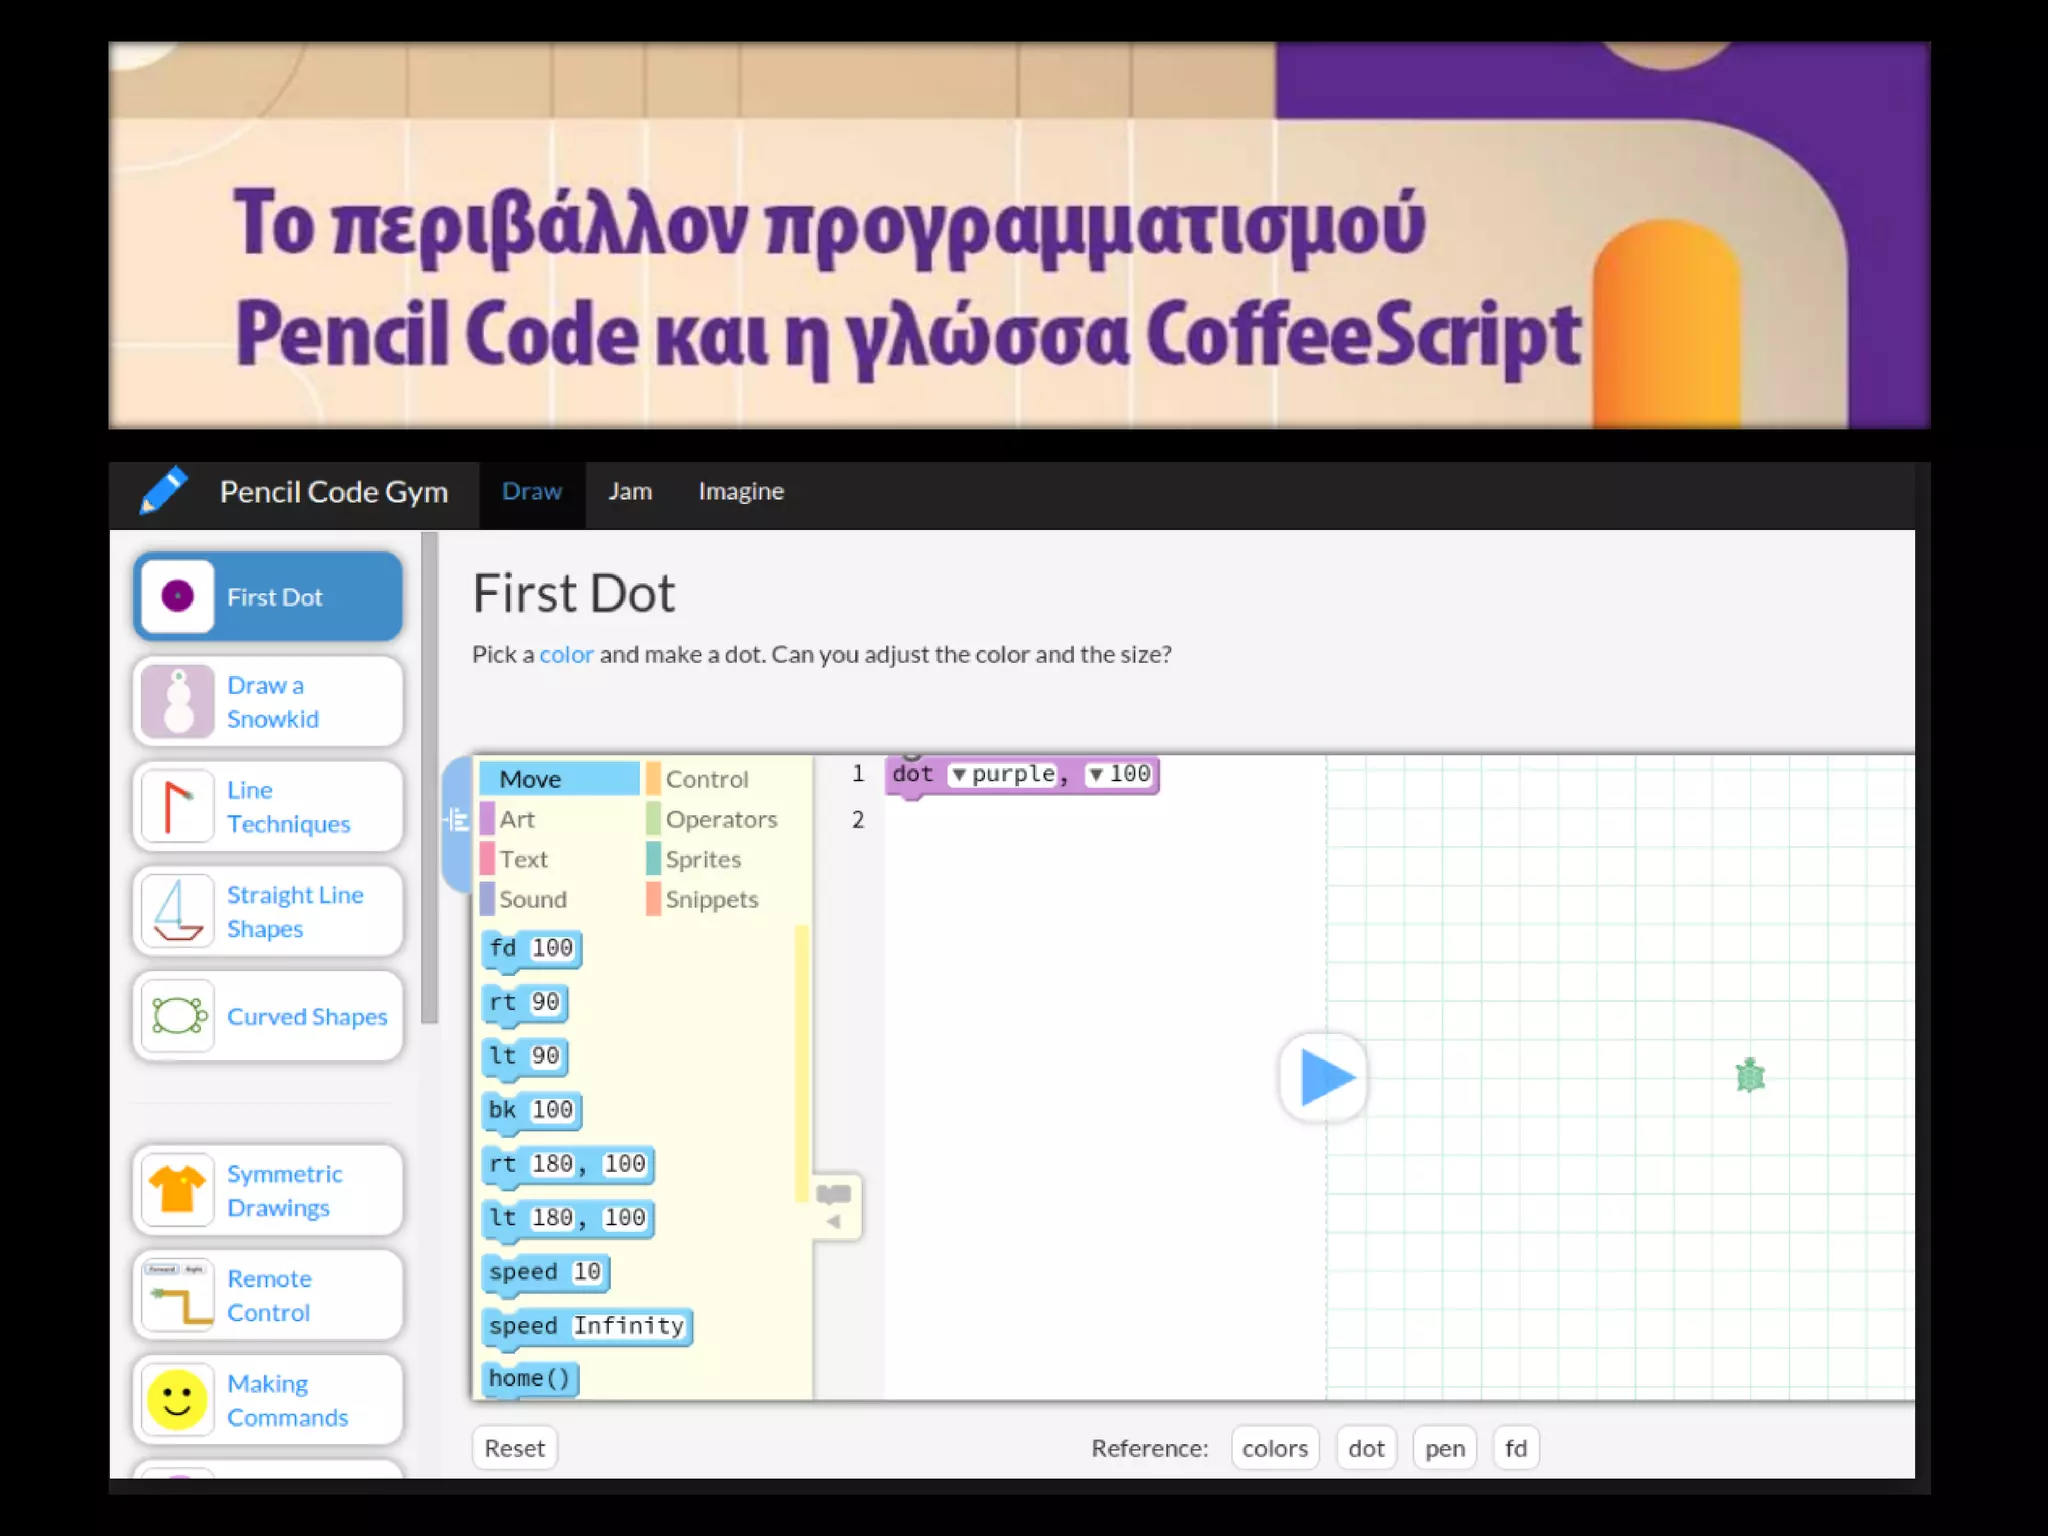Open the Remote Control lesson

[268, 1296]
